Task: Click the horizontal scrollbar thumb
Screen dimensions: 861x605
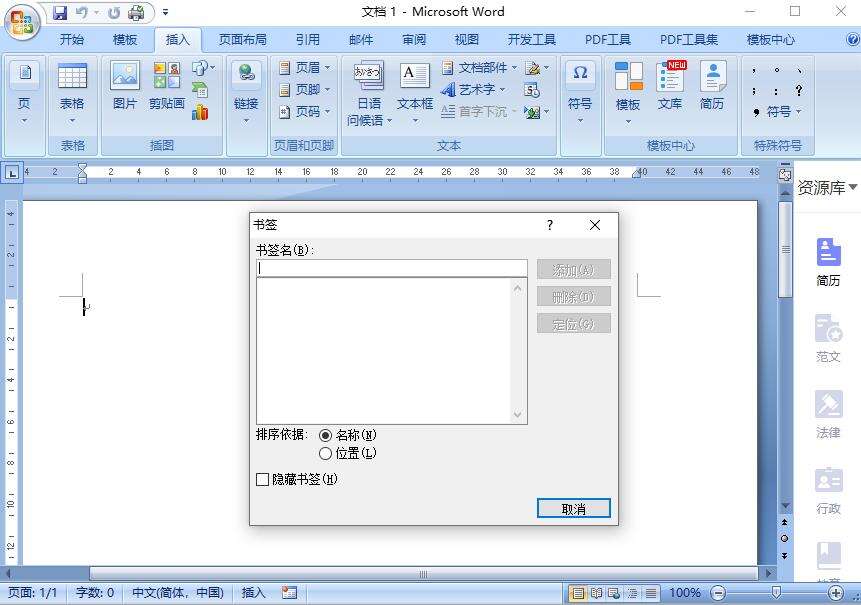Action: 423,574
